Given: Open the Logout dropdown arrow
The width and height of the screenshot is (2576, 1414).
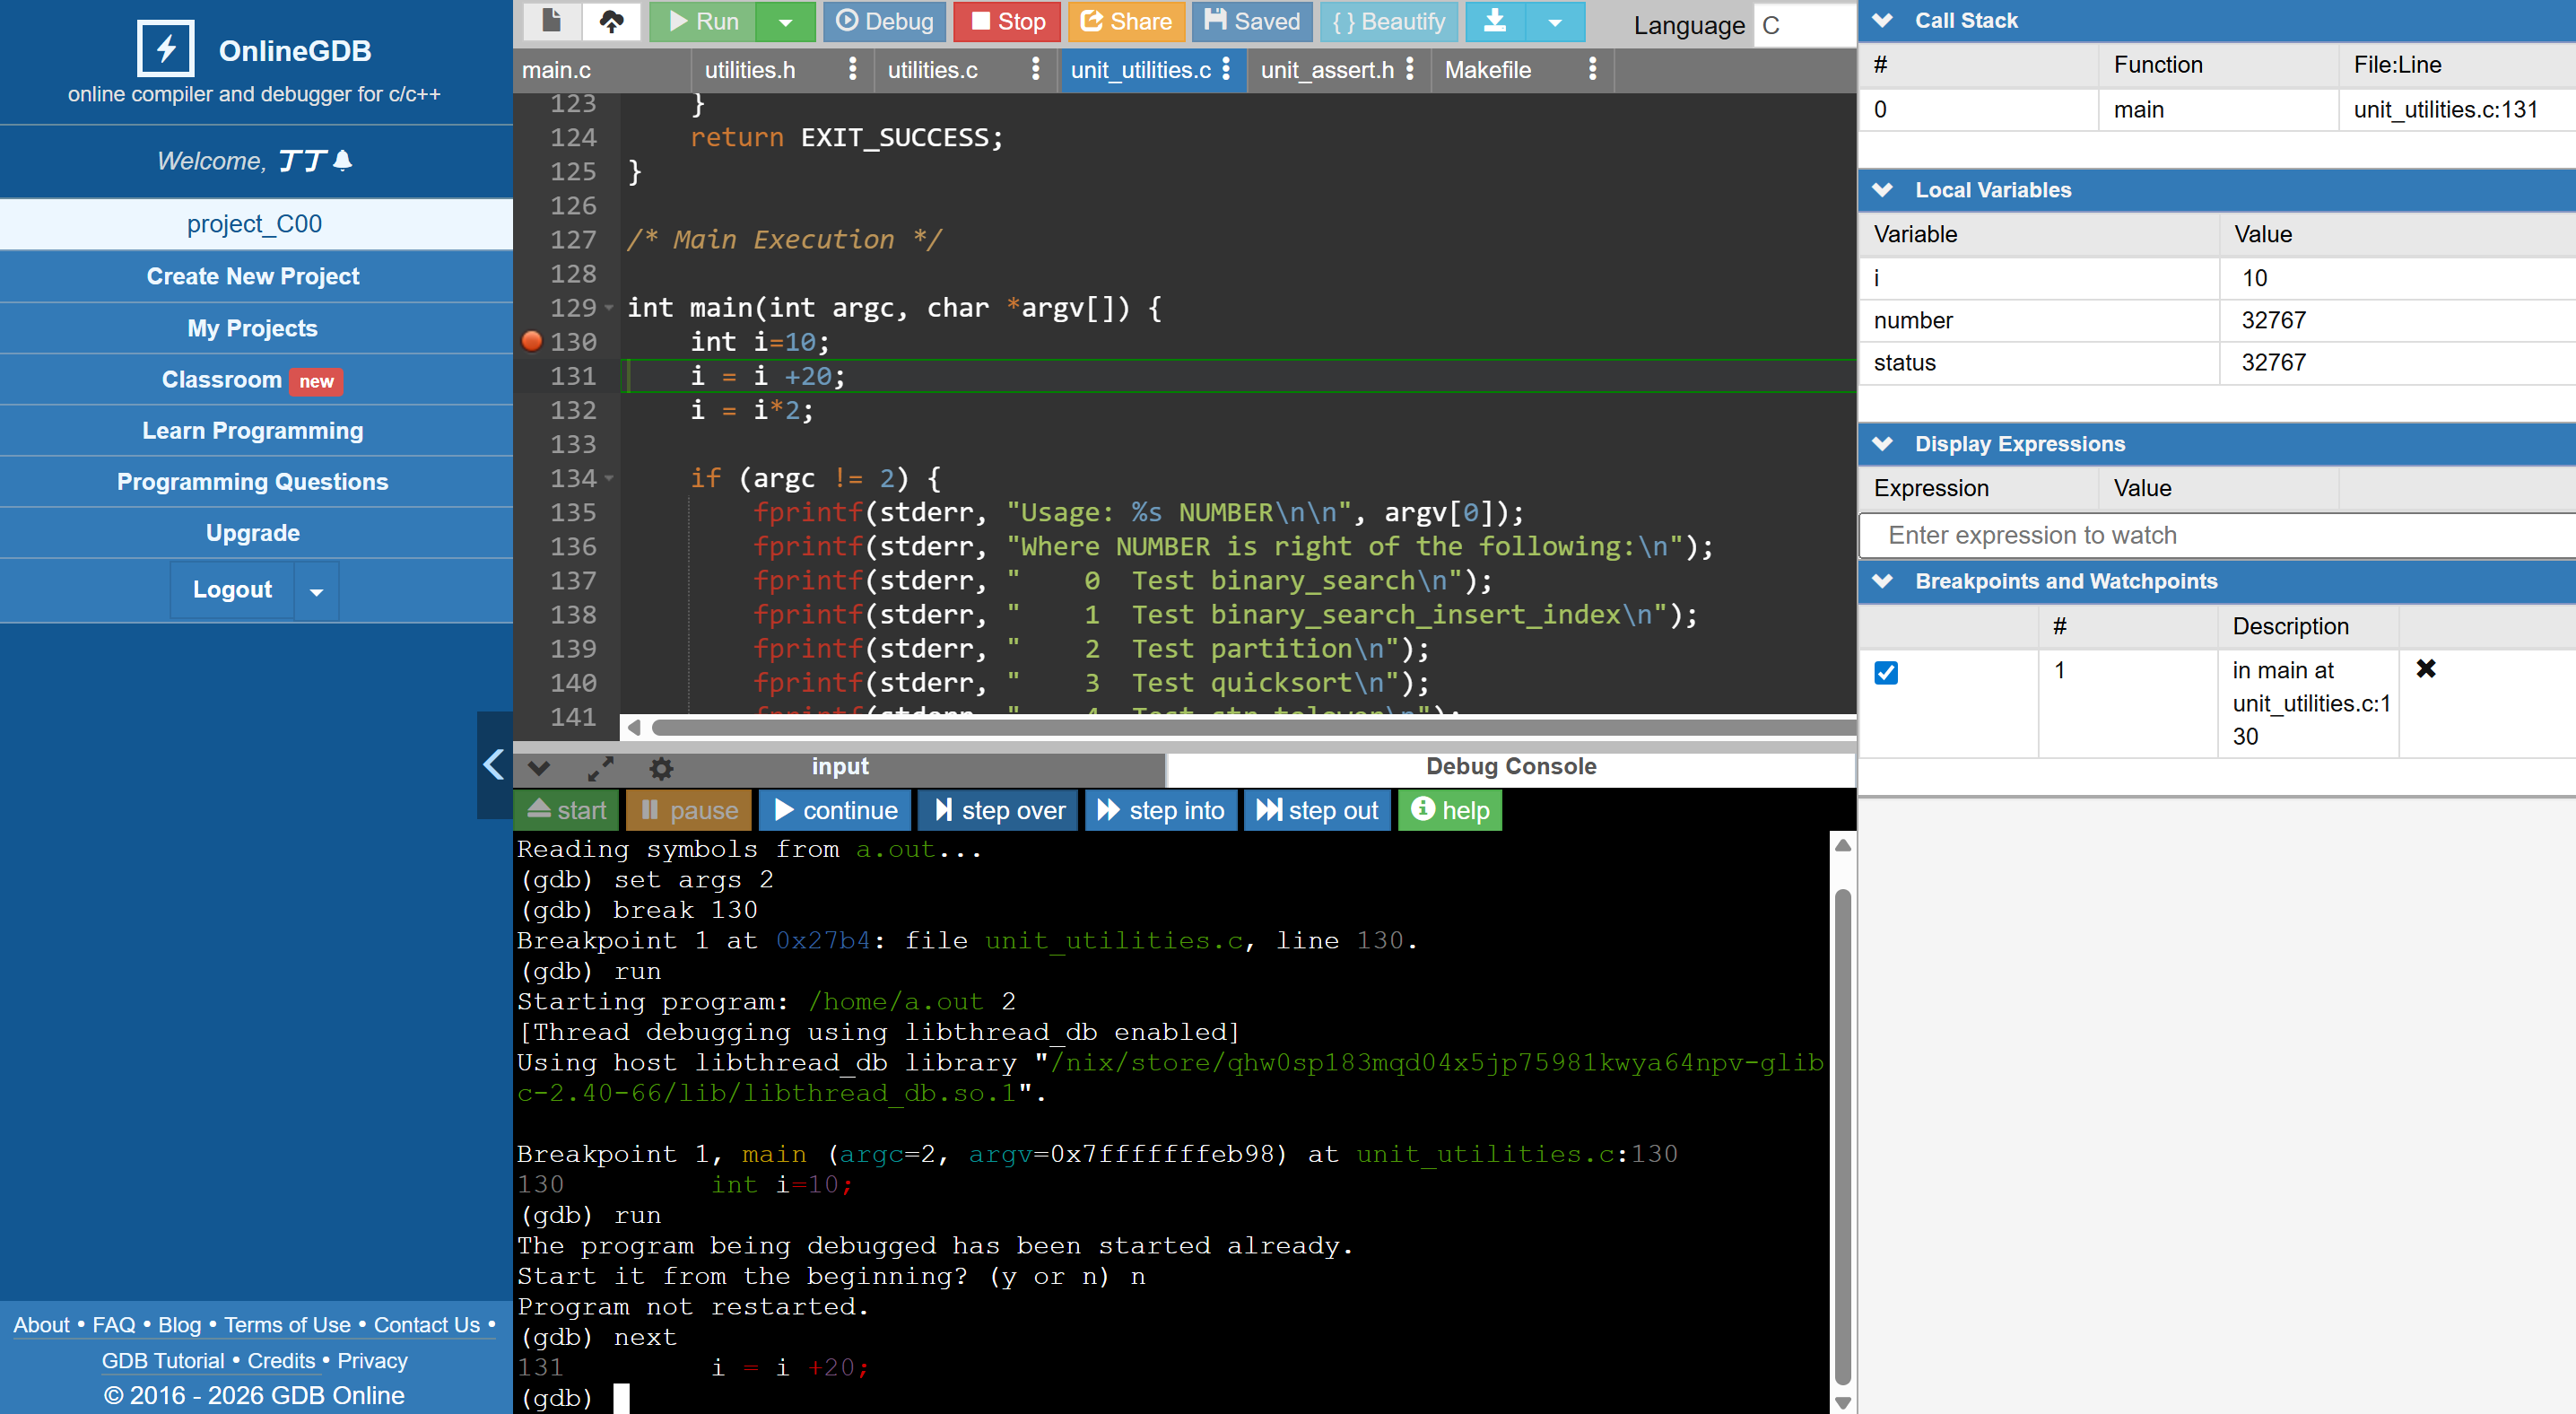Looking at the screenshot, I should click(316, 591).
